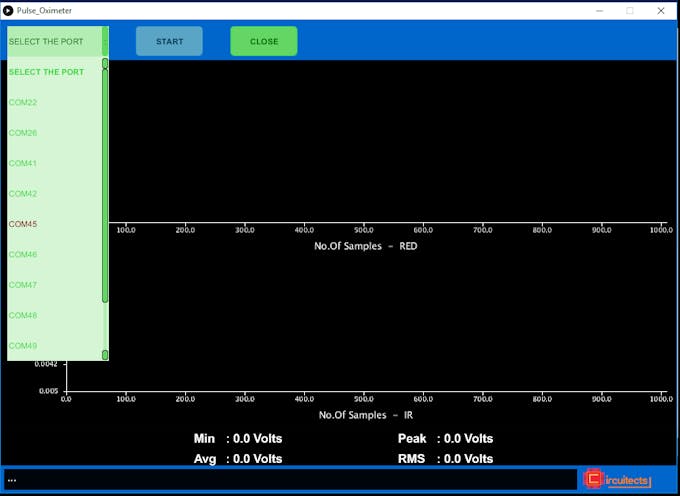The width and height of the screenshot is (680, 496).
Task: Minimize the Pulse_Oximeter window
Action: 599,10
